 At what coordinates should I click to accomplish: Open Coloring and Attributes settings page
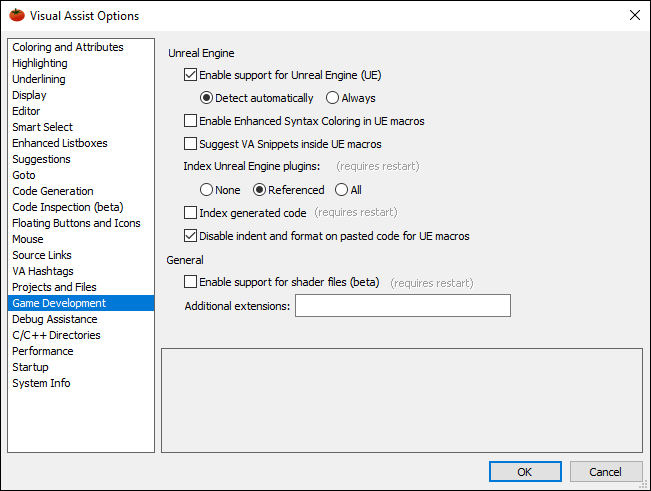point(68,47)
